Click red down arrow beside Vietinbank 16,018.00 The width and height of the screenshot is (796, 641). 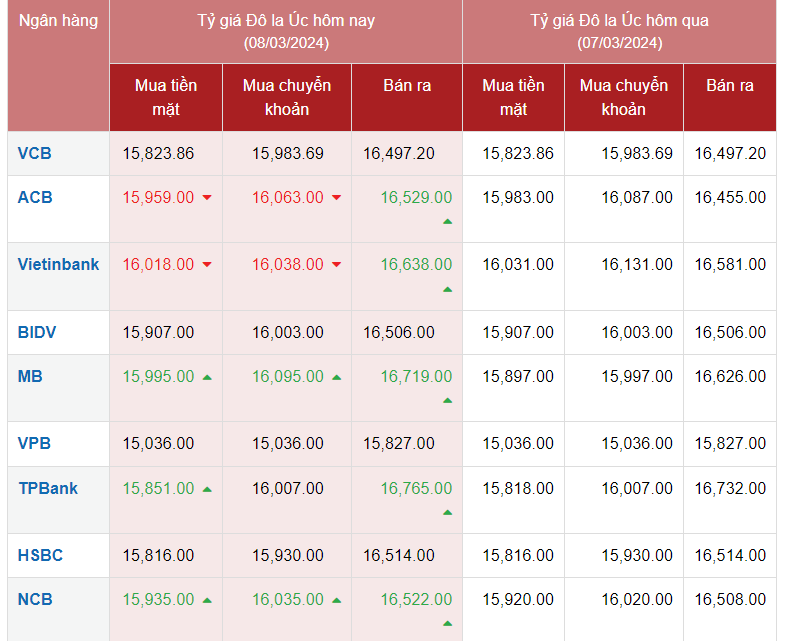pyautogui.click(x=207, y=265)
